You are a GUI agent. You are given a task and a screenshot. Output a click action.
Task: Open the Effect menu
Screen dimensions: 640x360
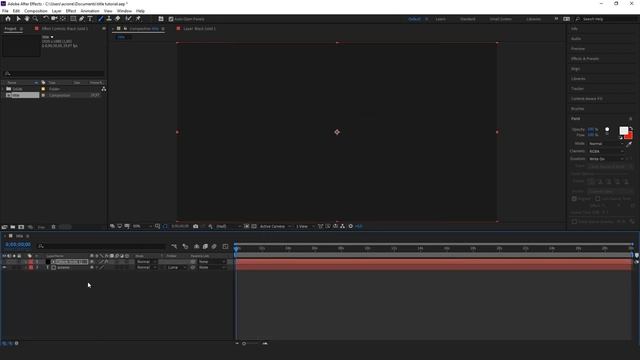pos(71,11)
